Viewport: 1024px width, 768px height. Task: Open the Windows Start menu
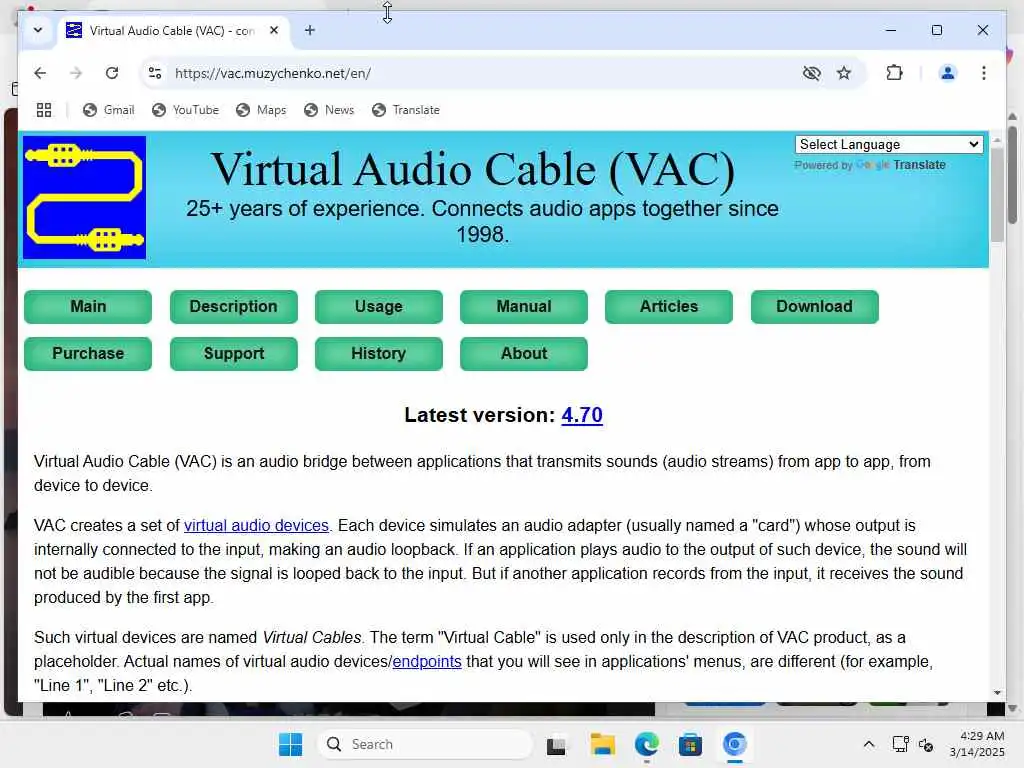(291, 744)
